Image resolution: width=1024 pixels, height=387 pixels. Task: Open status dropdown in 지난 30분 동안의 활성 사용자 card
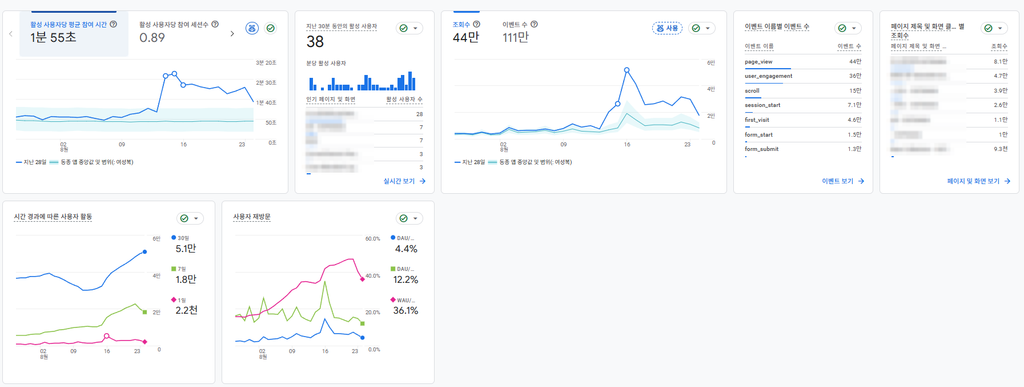pos(409,28)
